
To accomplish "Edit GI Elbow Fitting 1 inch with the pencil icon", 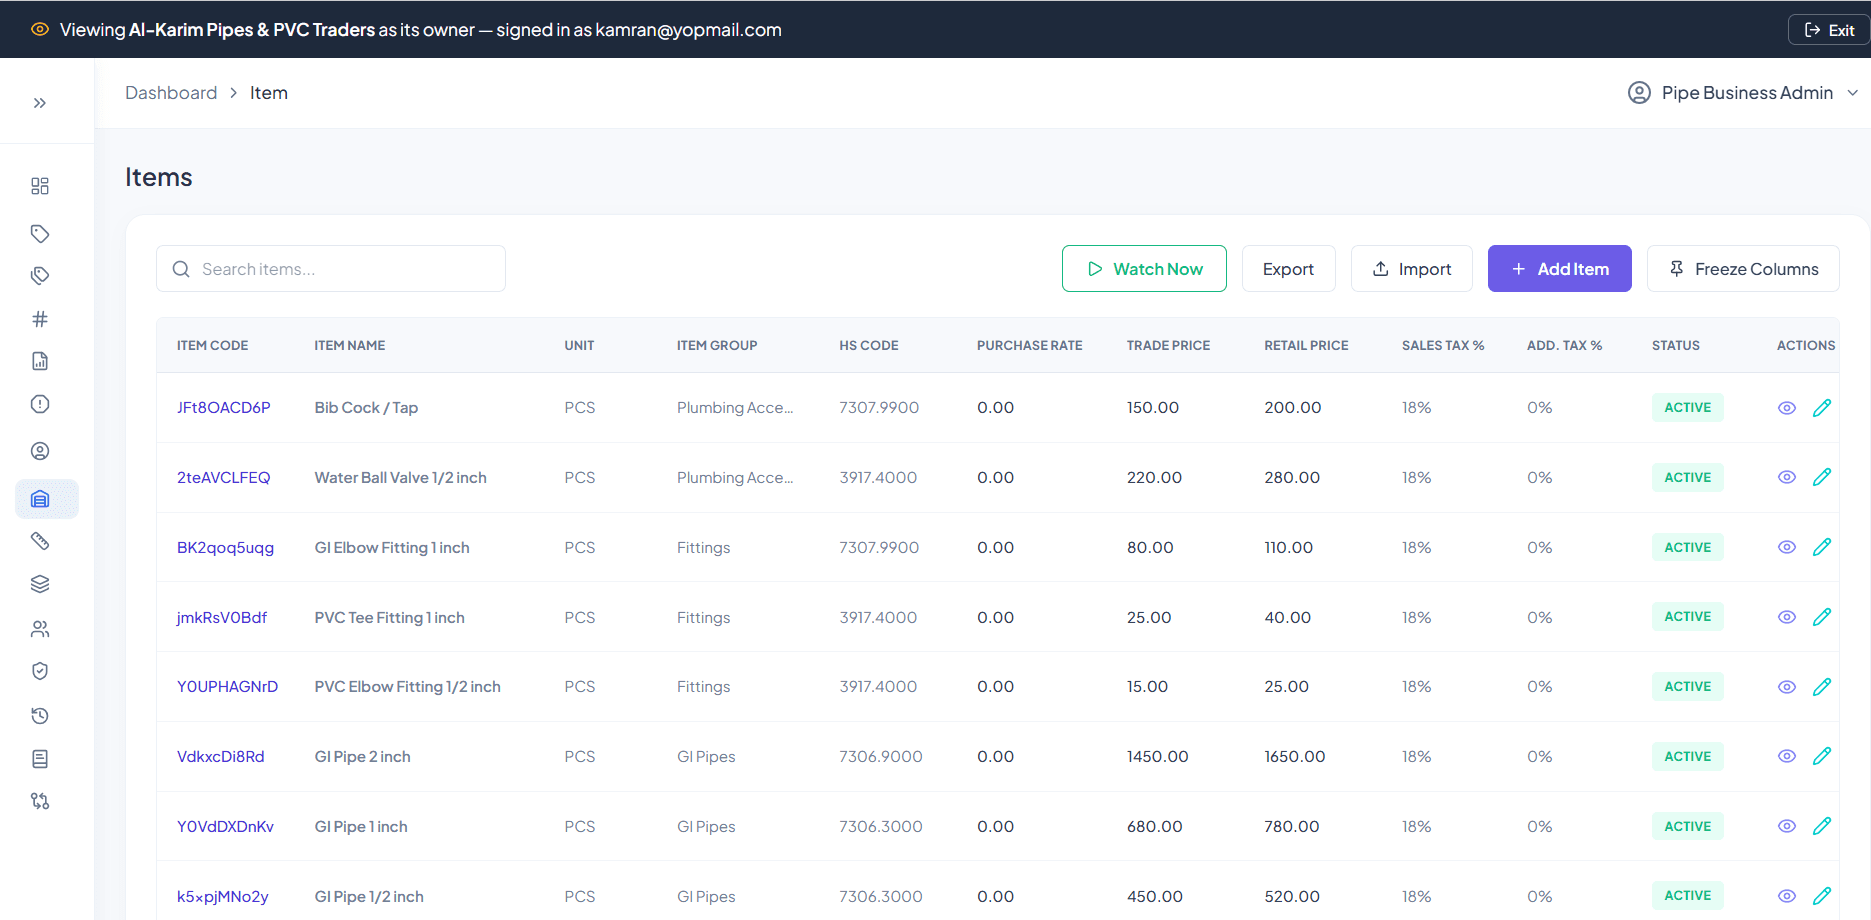I will point(1822,547).
